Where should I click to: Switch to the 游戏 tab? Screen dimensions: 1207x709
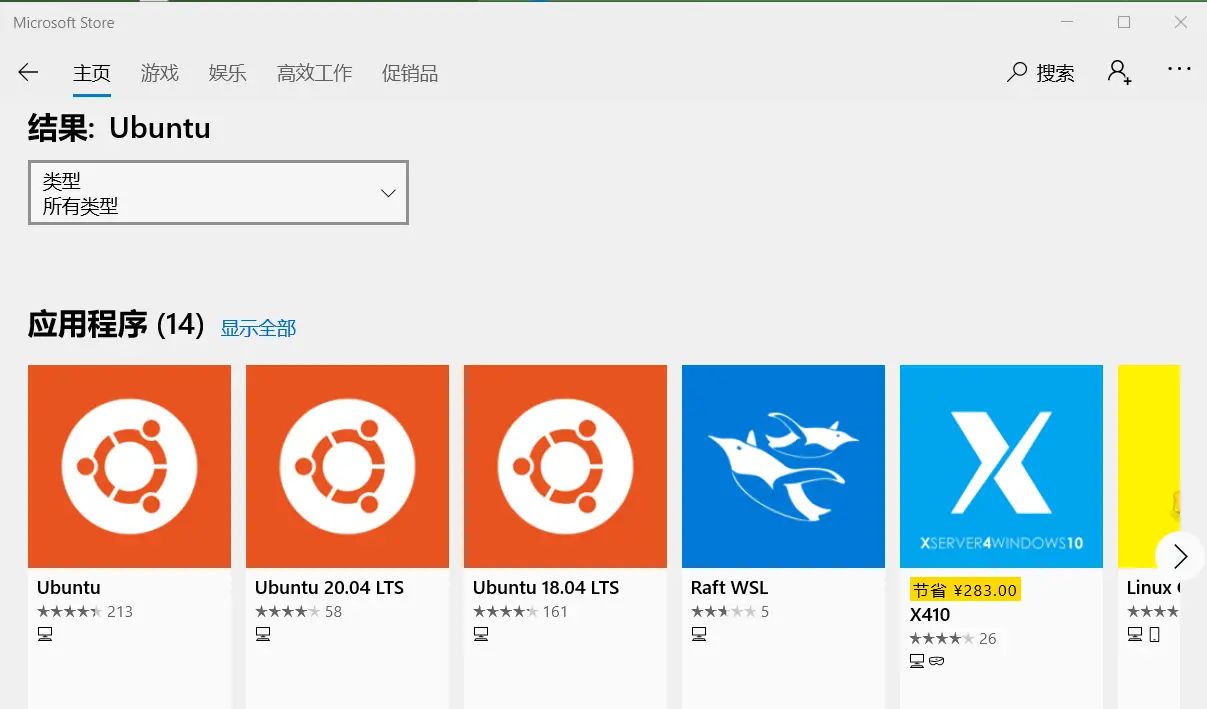pyautogui.click(x=159, y=72)
